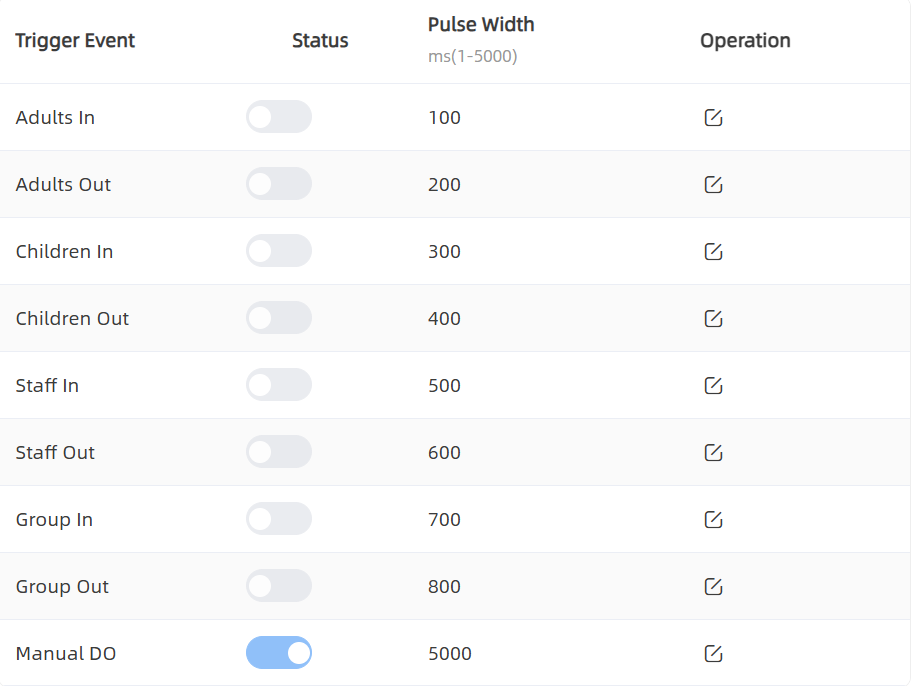
Task: Disable the Manual DO toggle
Action: 279,653
